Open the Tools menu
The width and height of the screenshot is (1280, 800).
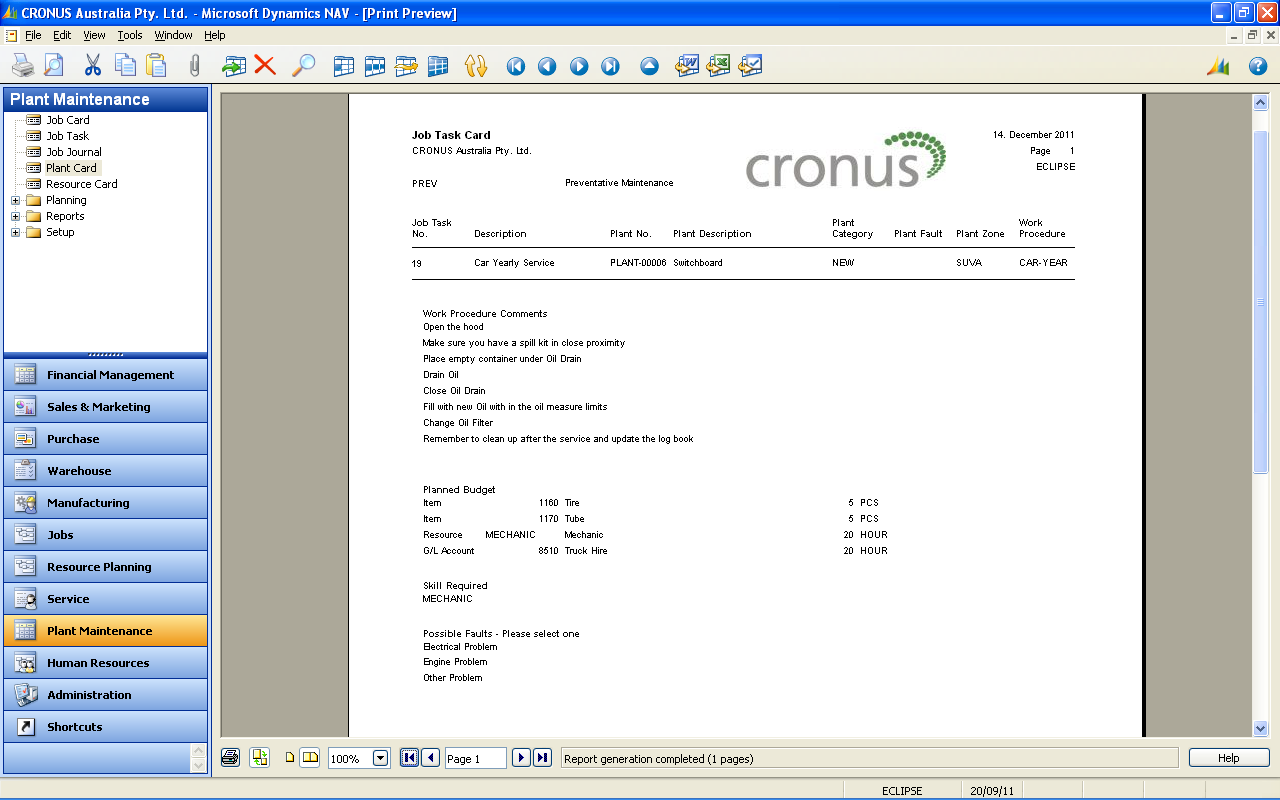pyautogui.click(x=130, y=35)
